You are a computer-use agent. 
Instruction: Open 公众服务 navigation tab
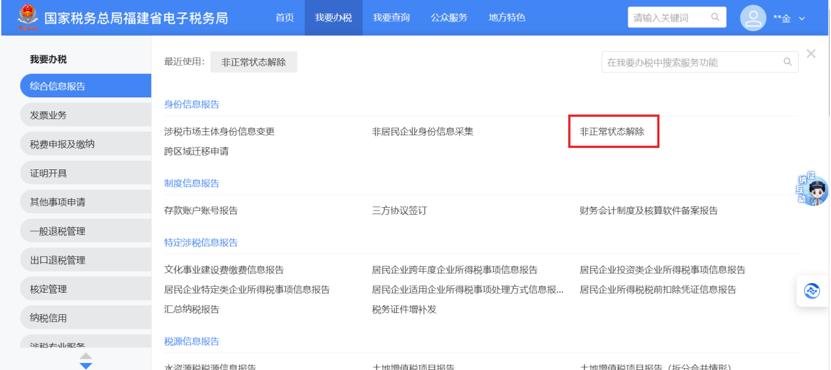click(x=449, y=17)
